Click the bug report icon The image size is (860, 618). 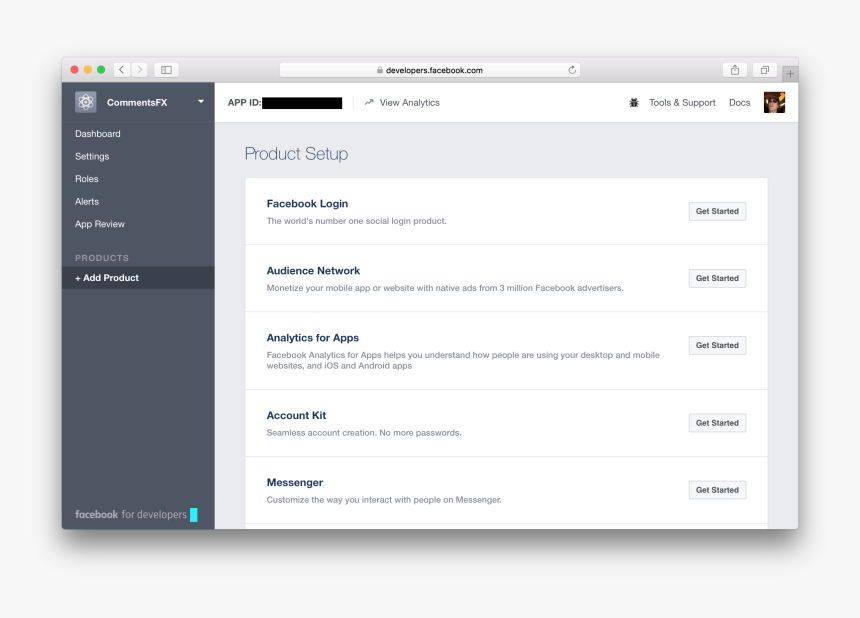[634, 103]
